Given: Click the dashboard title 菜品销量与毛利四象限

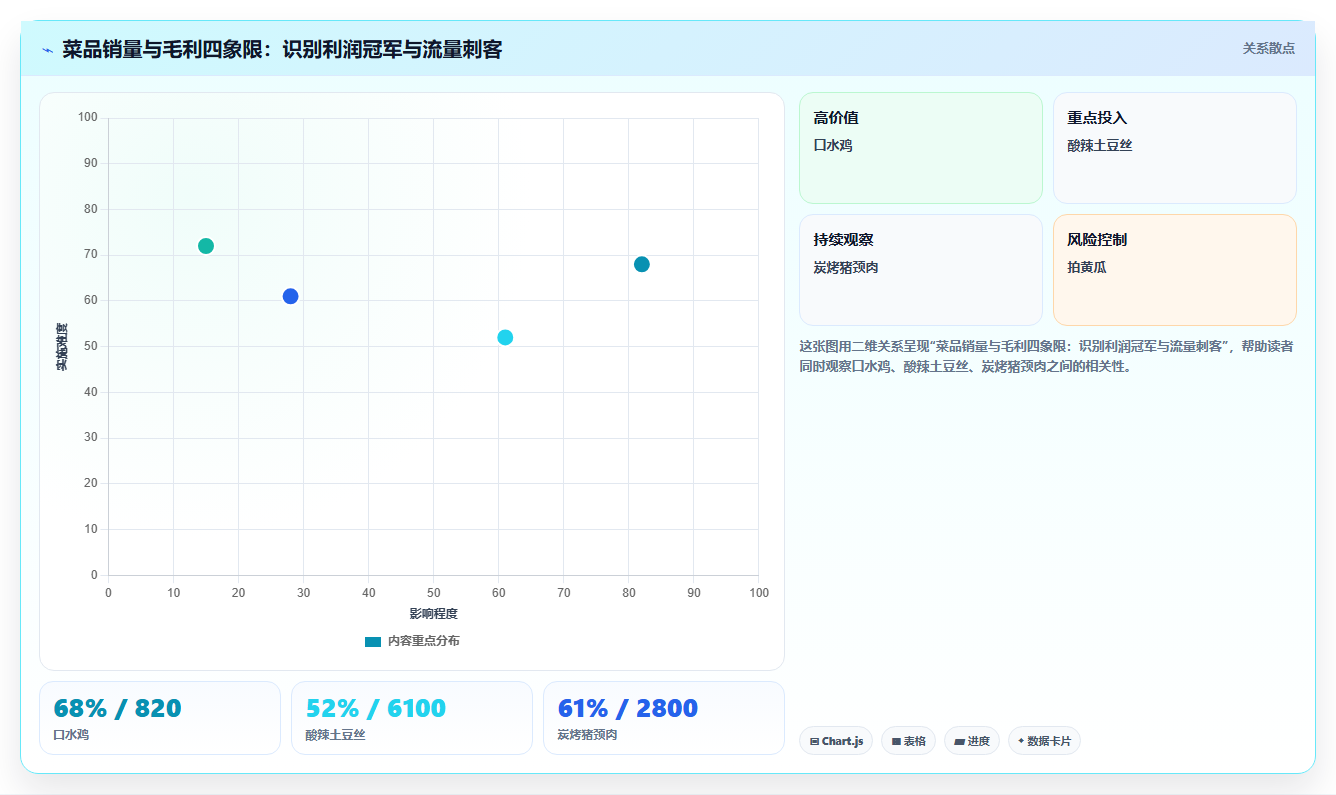Looking at the screenshot, I should (x=282, y=49).
